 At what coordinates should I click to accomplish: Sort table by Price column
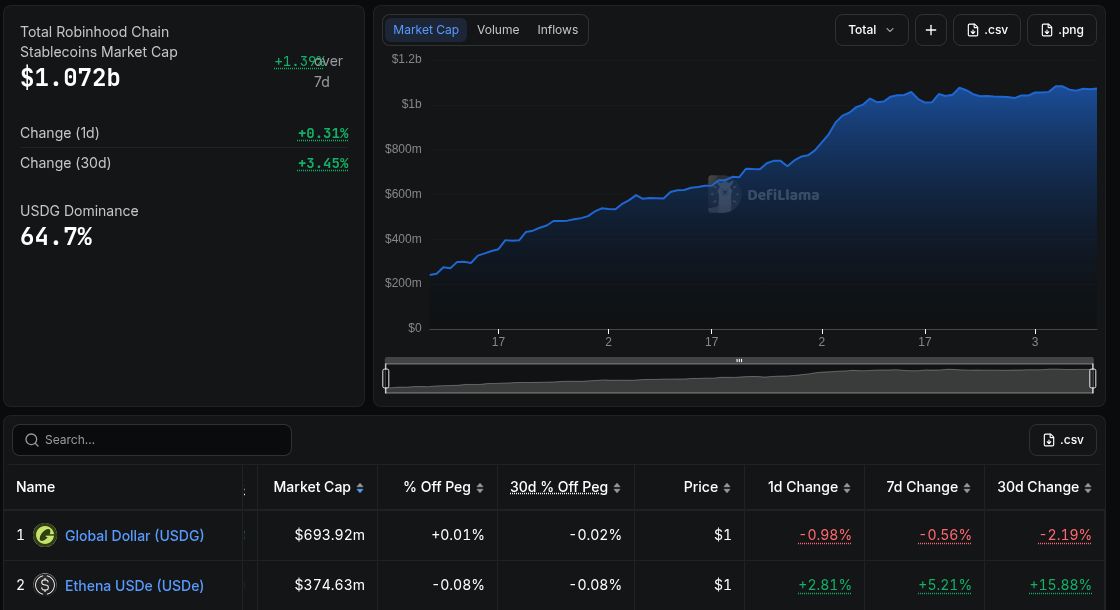[x=707, y=487]
